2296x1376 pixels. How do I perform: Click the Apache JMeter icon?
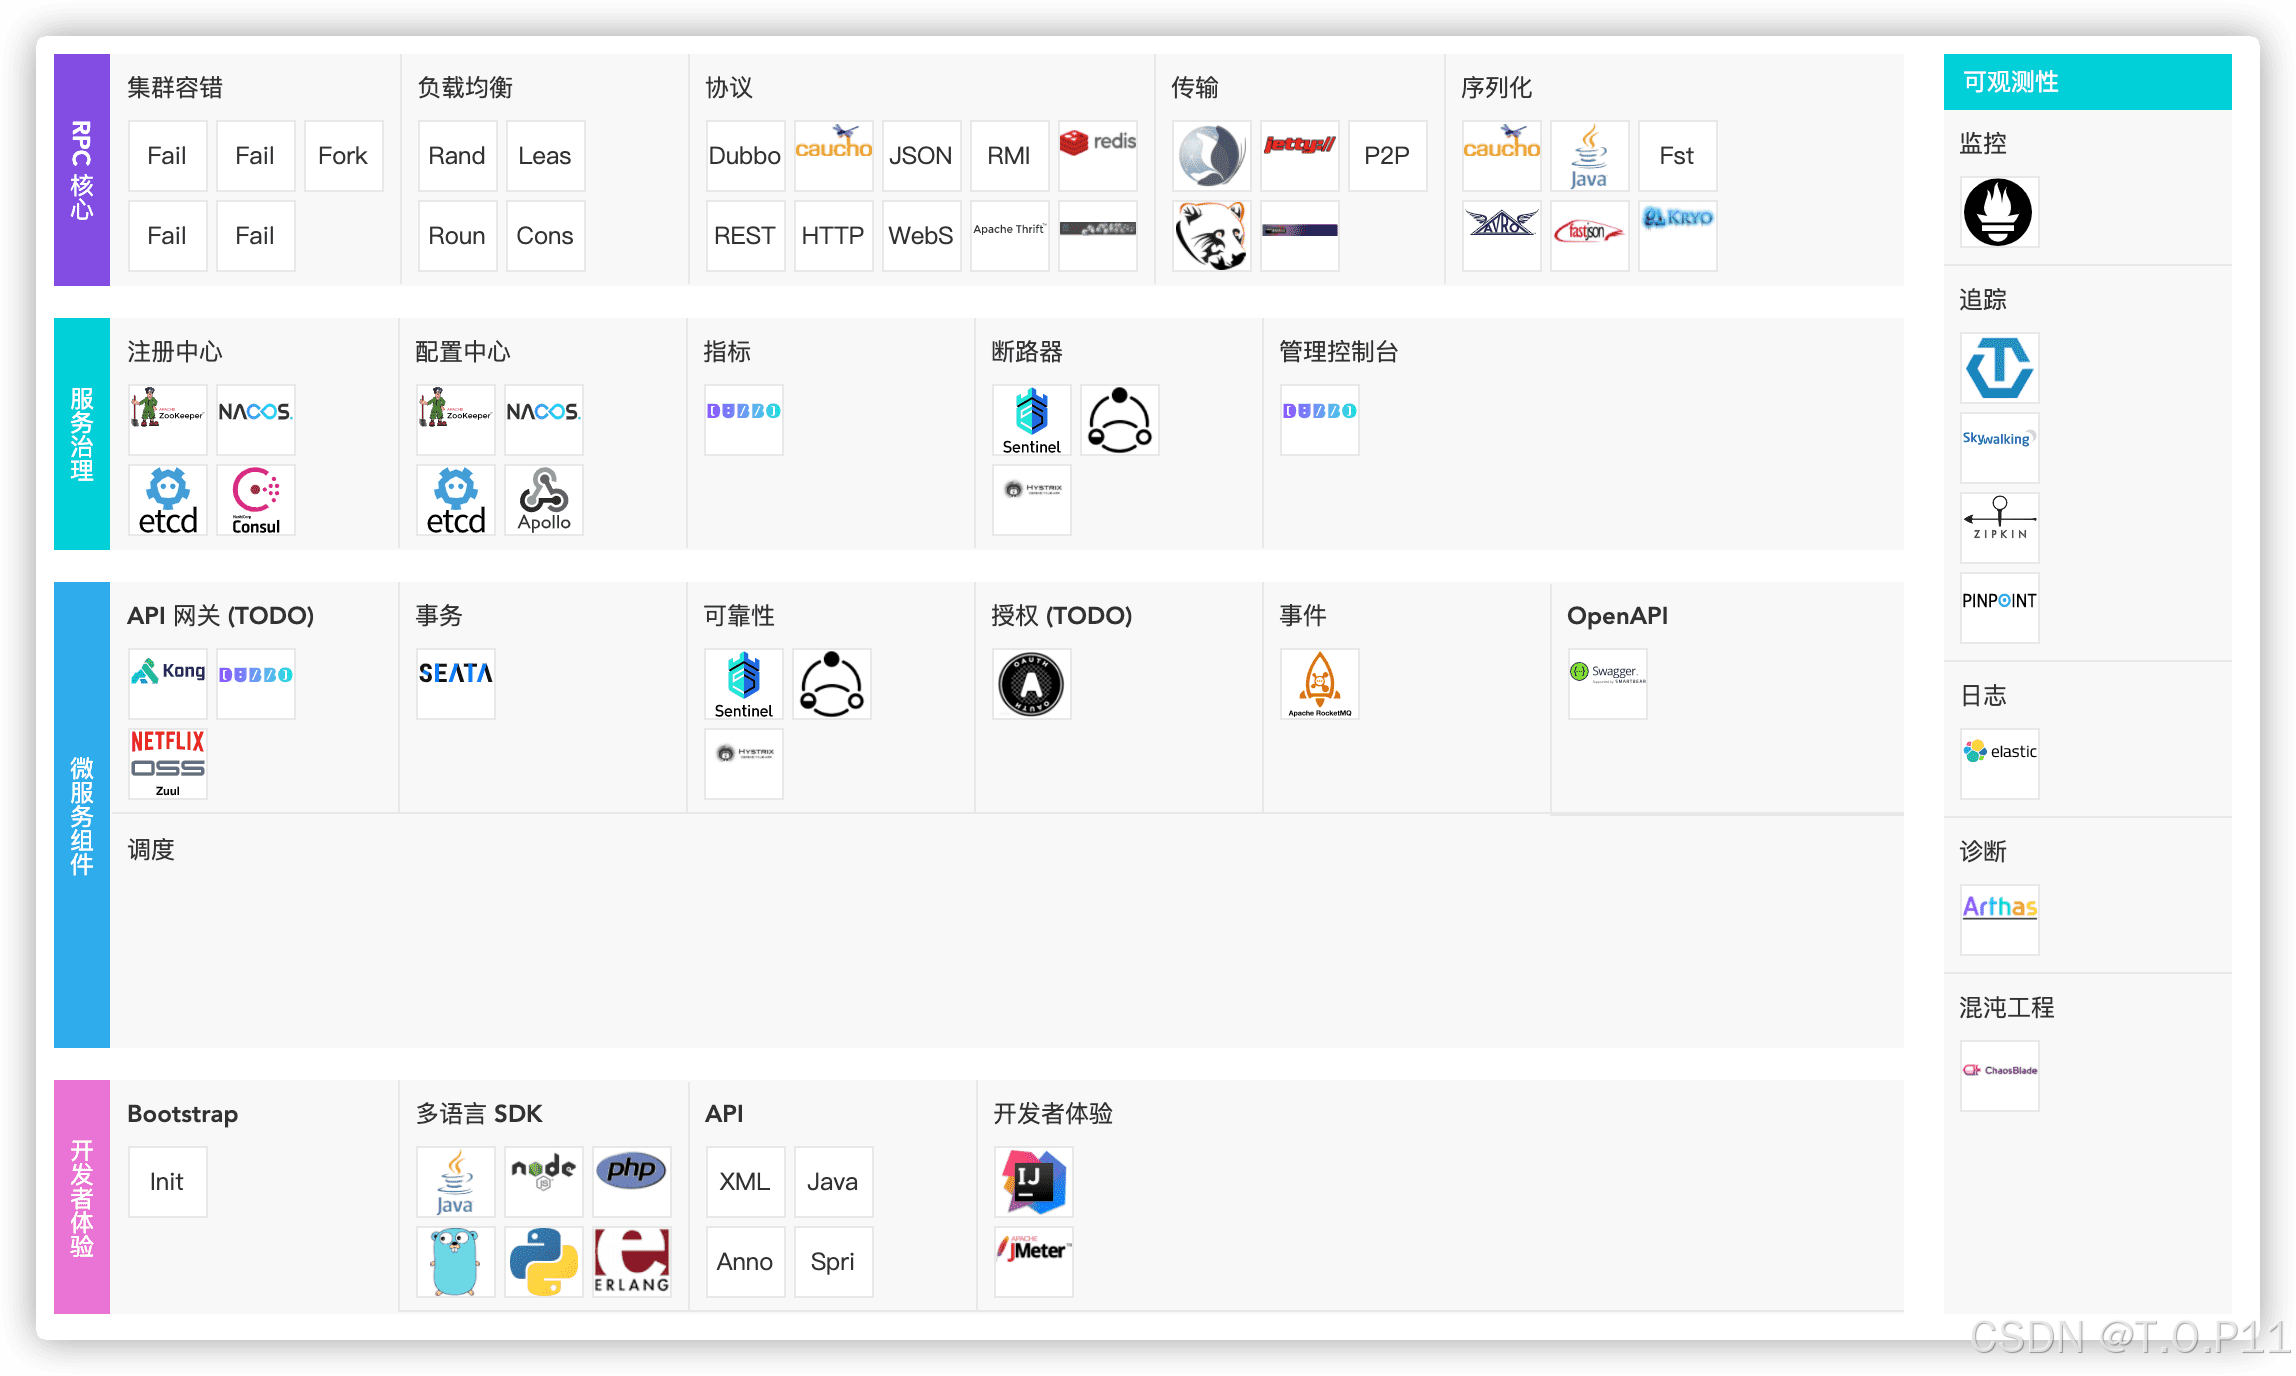click(1033, 1261)
